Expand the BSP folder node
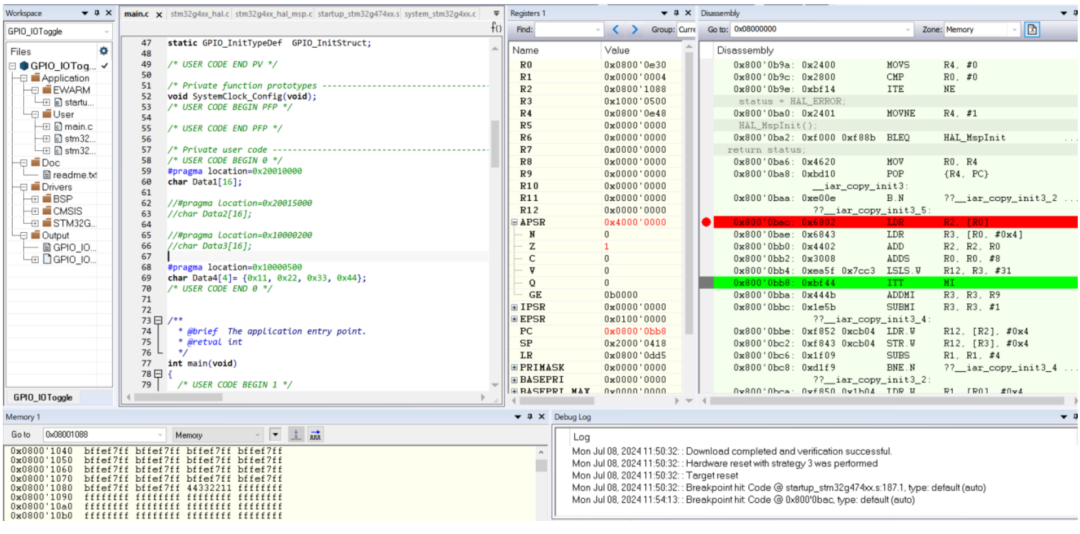This screenshot has width=1080, height=534. 35,198
